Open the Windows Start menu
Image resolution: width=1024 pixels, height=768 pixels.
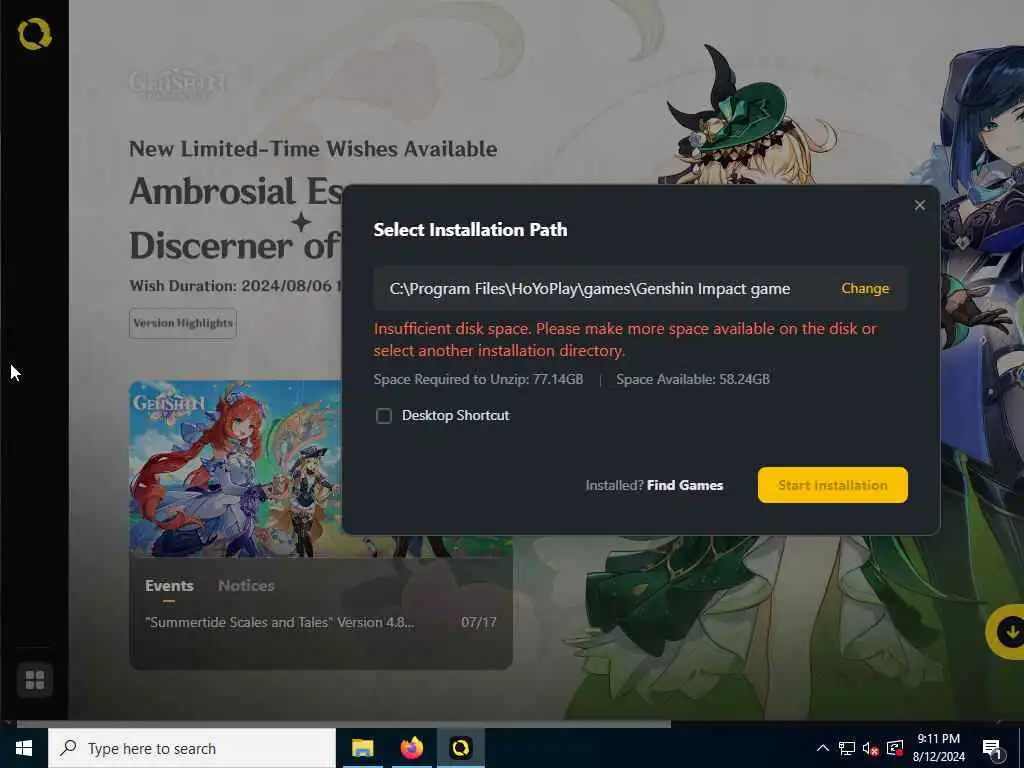[x=24, y=748]
